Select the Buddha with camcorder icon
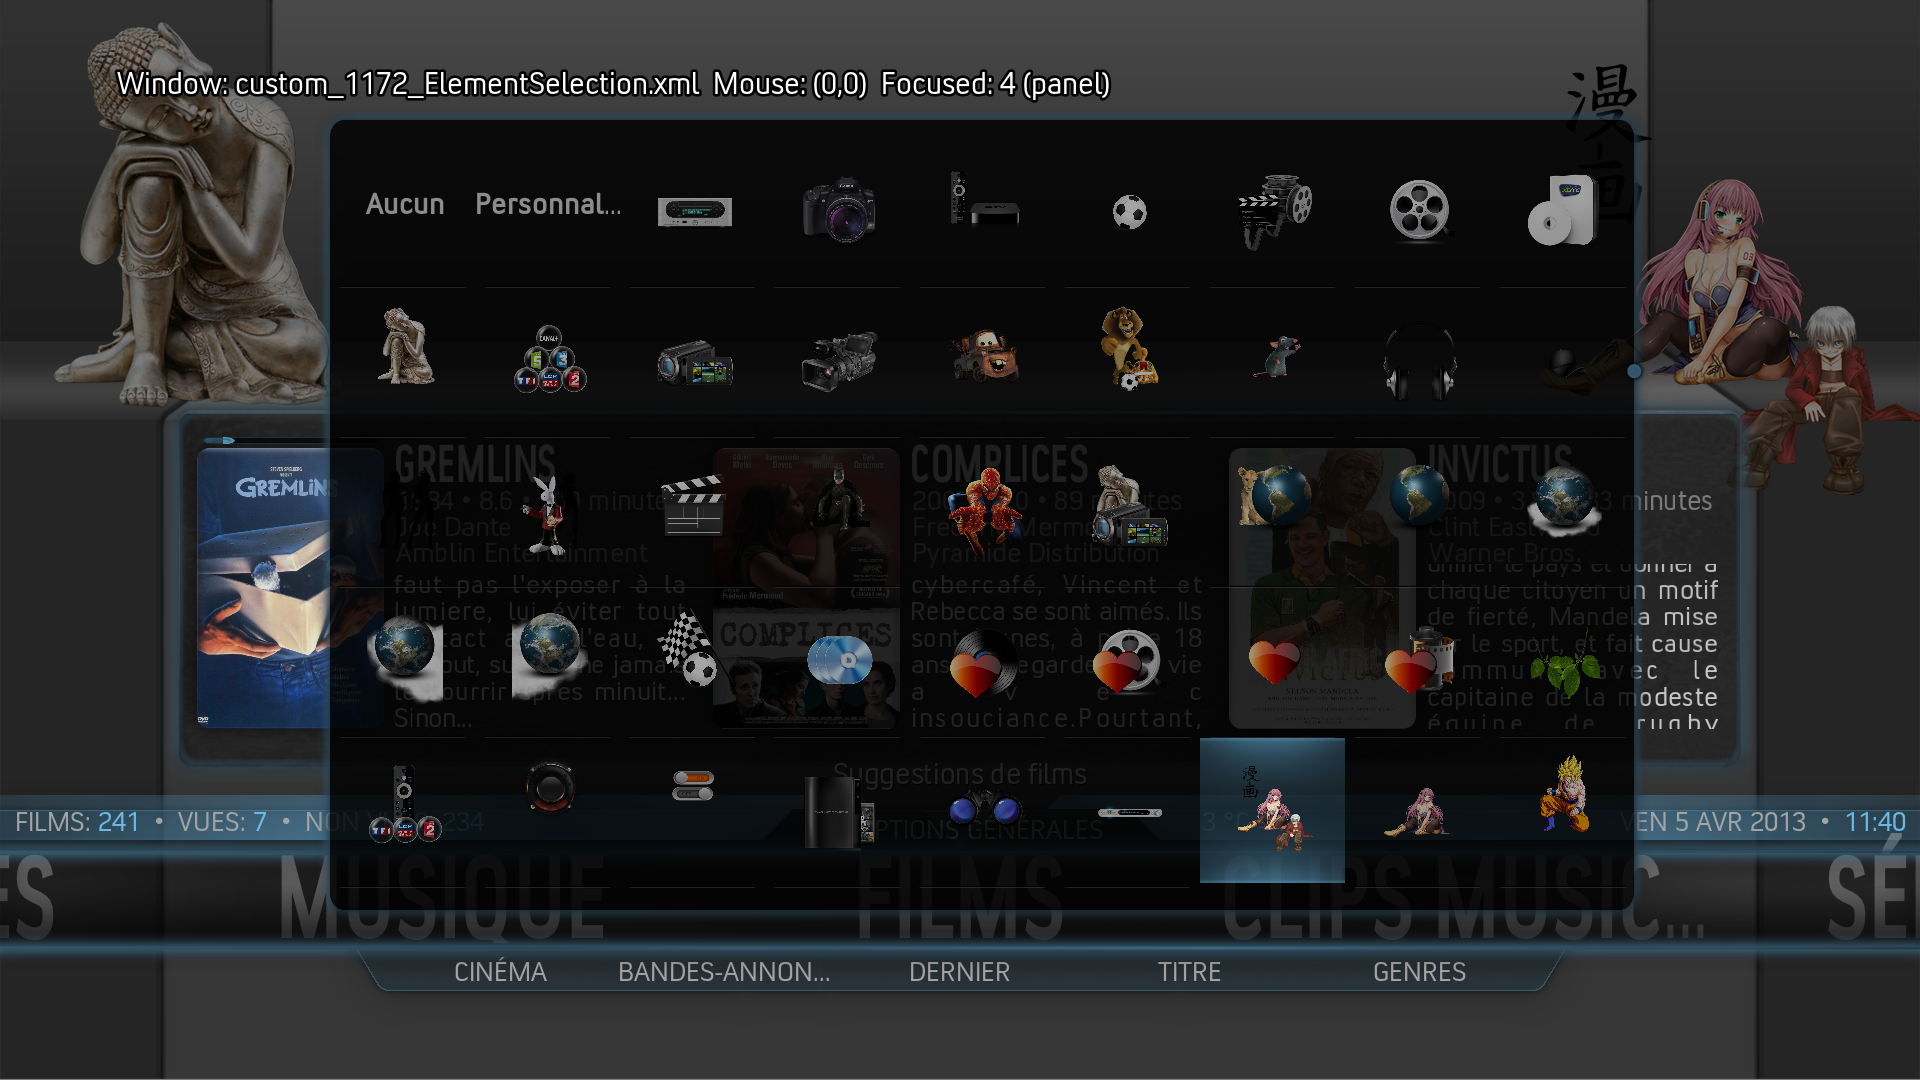The image size is (1920, 1080). [x=1129, y=505]
